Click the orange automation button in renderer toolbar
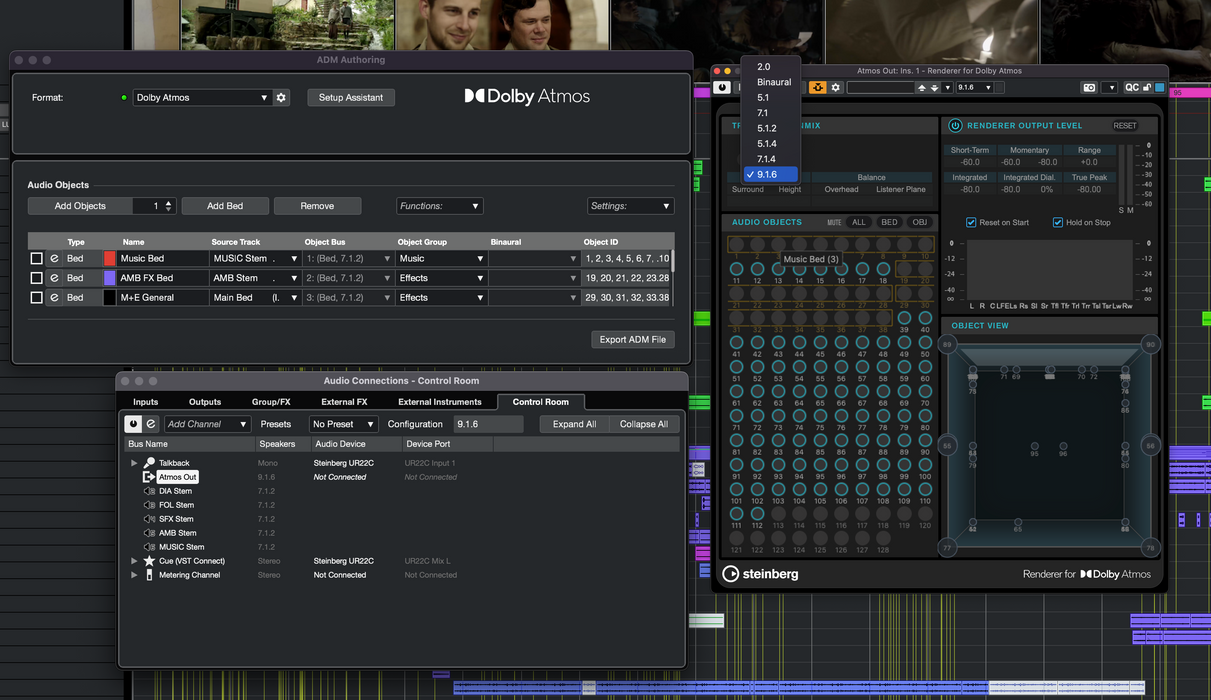The height and width of the screenshot is (700, 1211). 817,88
